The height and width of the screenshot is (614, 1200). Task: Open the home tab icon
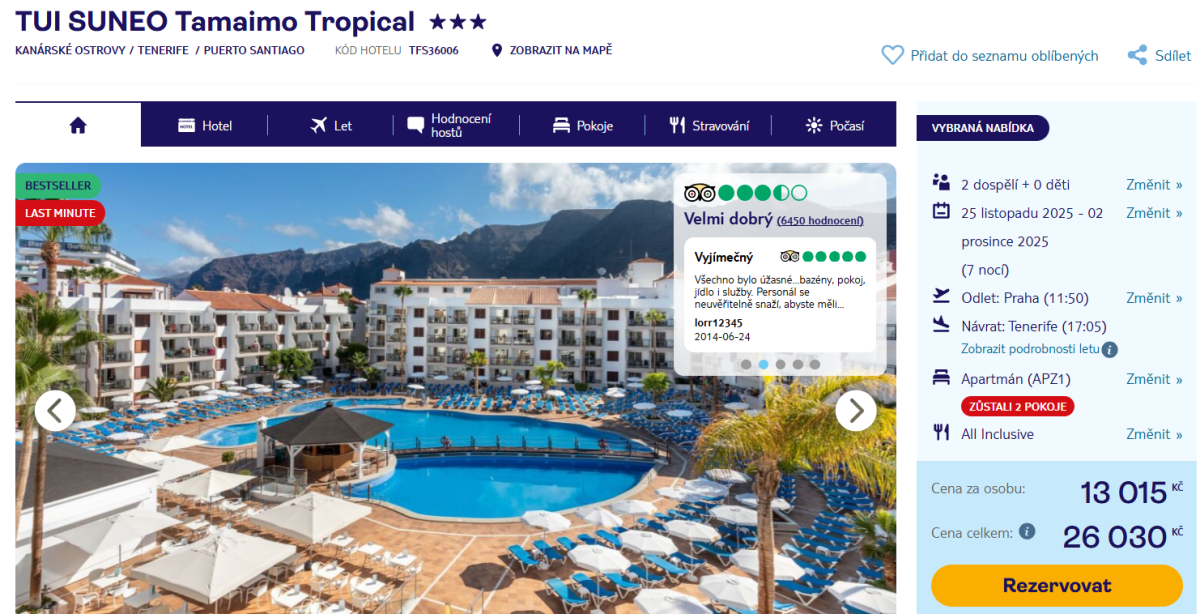(x=78, y=125)
